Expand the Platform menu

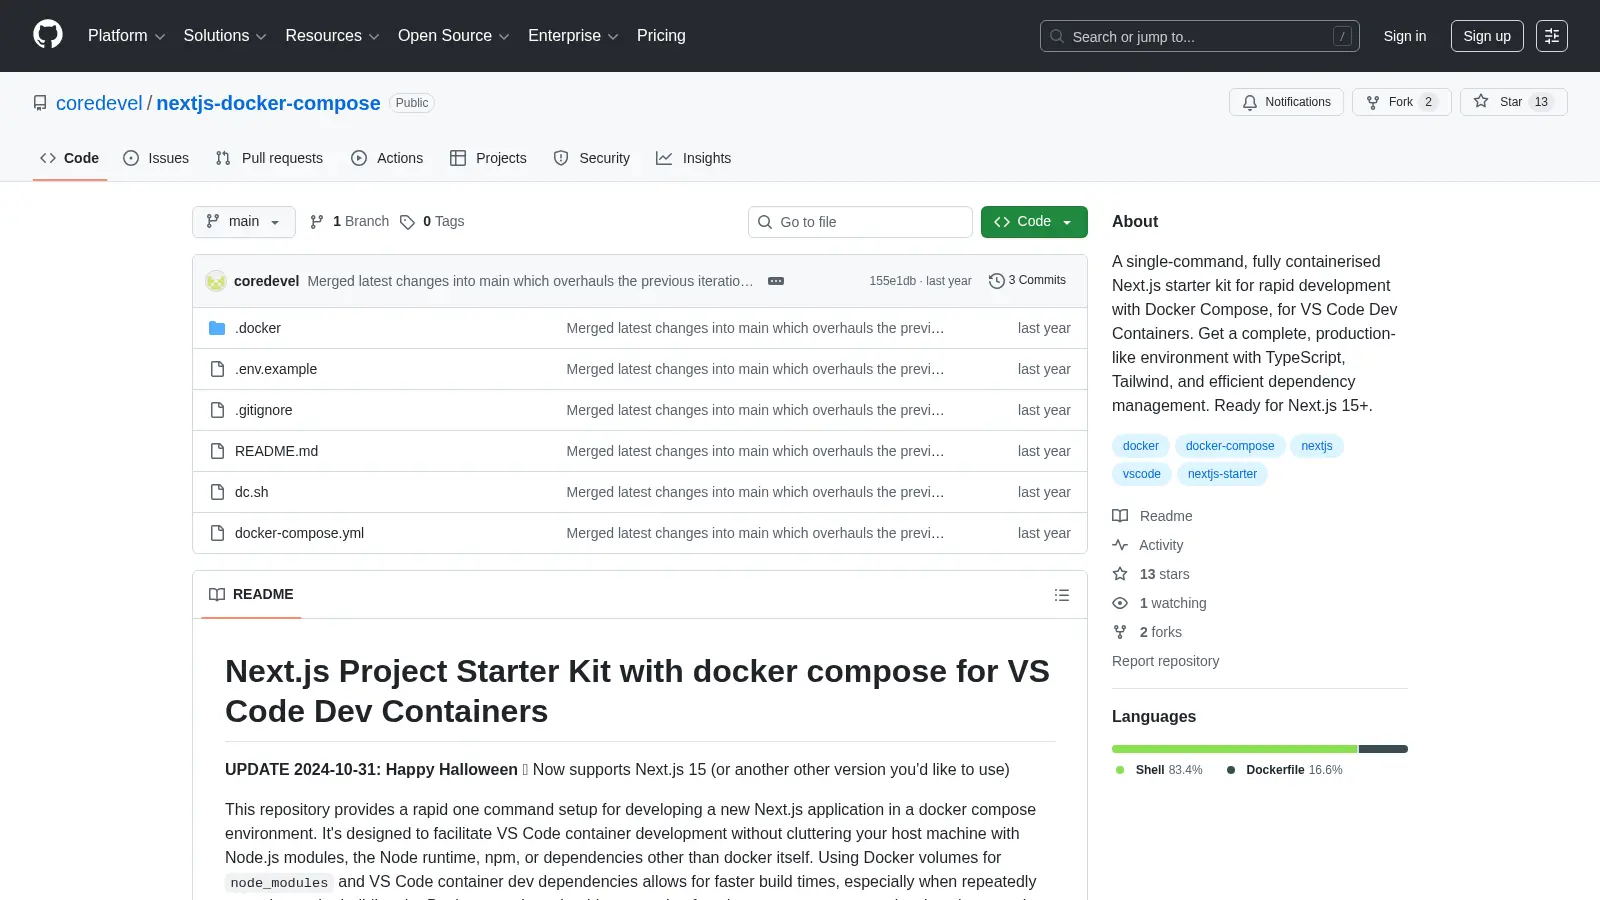pyautogui.click(x=126, y=36)
